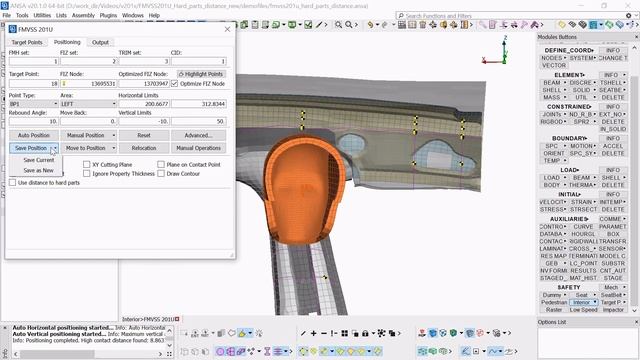This screenshot has height=360, width=640.
Task: Click the table grid icon in top toolbar
Action: (402, 25)
